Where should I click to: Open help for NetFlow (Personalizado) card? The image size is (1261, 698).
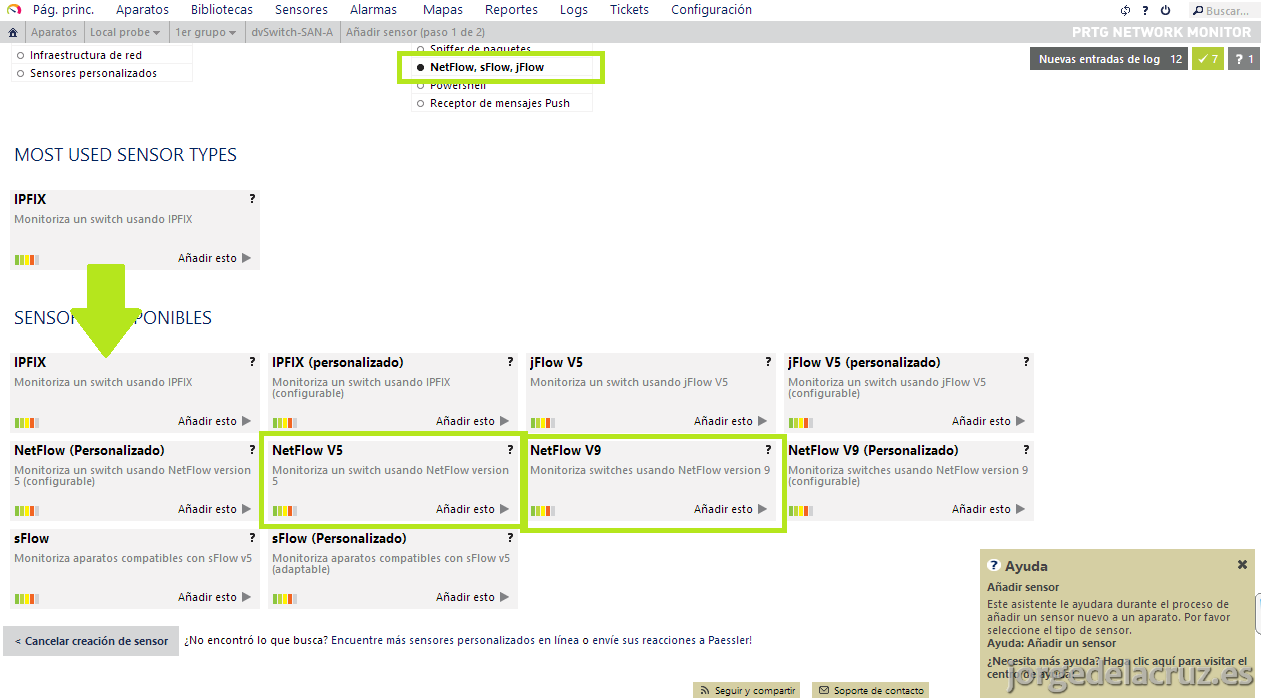pos(252,450)
